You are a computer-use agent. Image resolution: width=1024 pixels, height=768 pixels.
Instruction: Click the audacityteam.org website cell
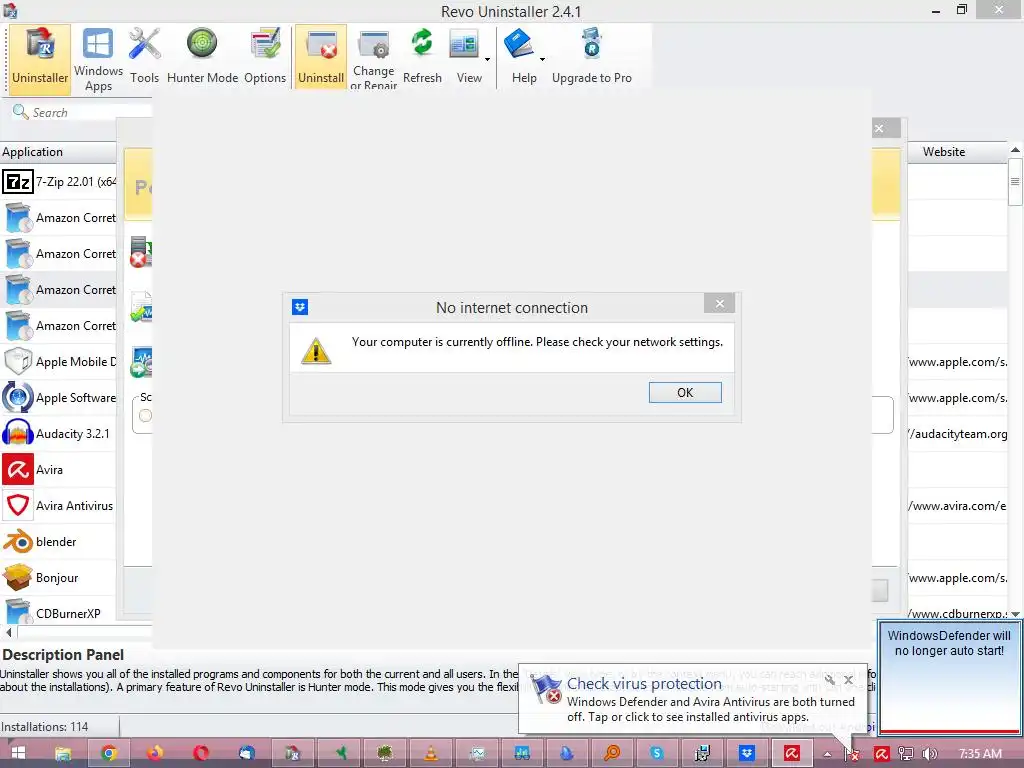pyautogui.click(x=957, y=434)
